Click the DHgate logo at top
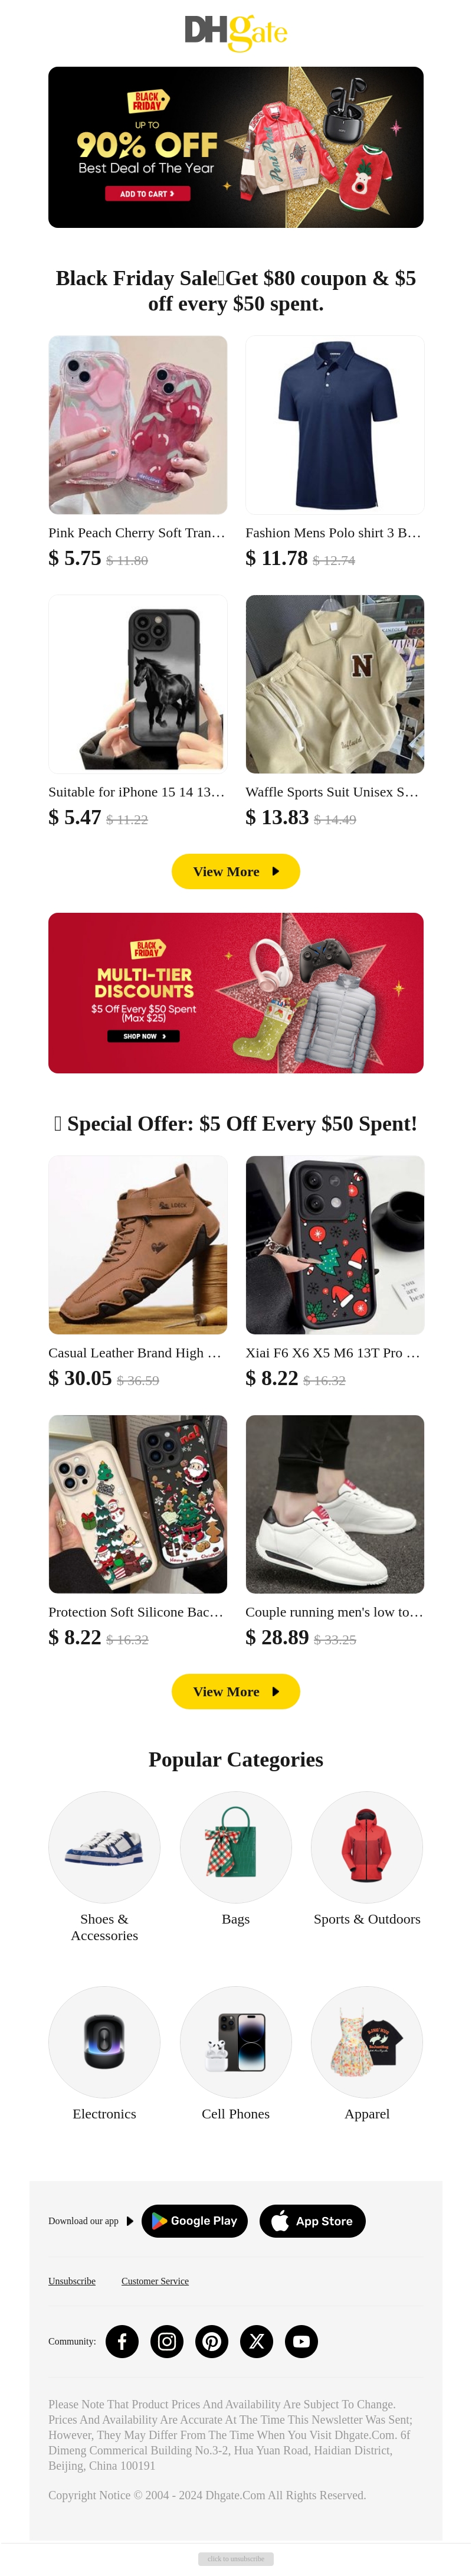The width and height of the screenshot is (472, 2576). (236, 32)
